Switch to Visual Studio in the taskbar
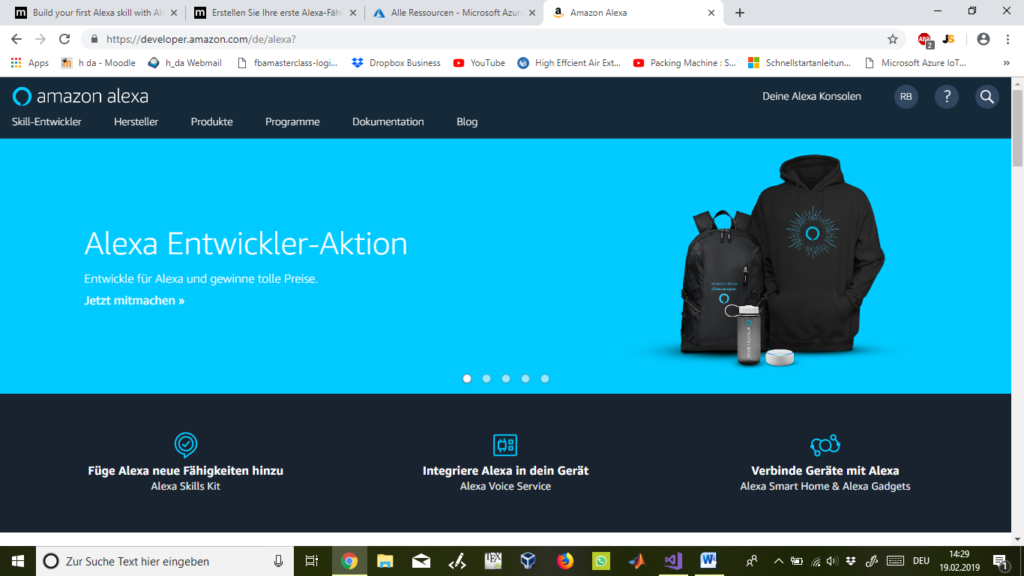The image size is (1024, 576). tap(673, 561)
